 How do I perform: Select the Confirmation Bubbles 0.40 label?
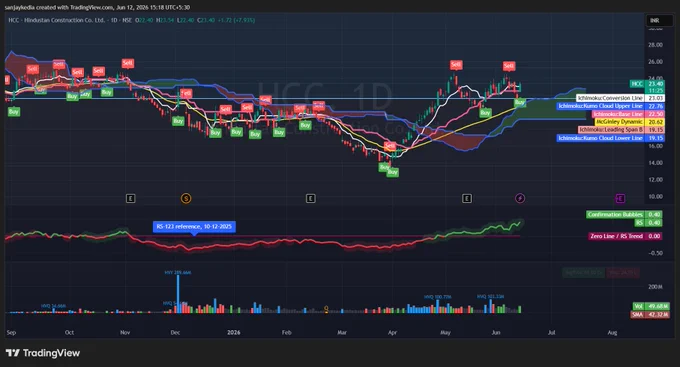(x=624, y=214)
